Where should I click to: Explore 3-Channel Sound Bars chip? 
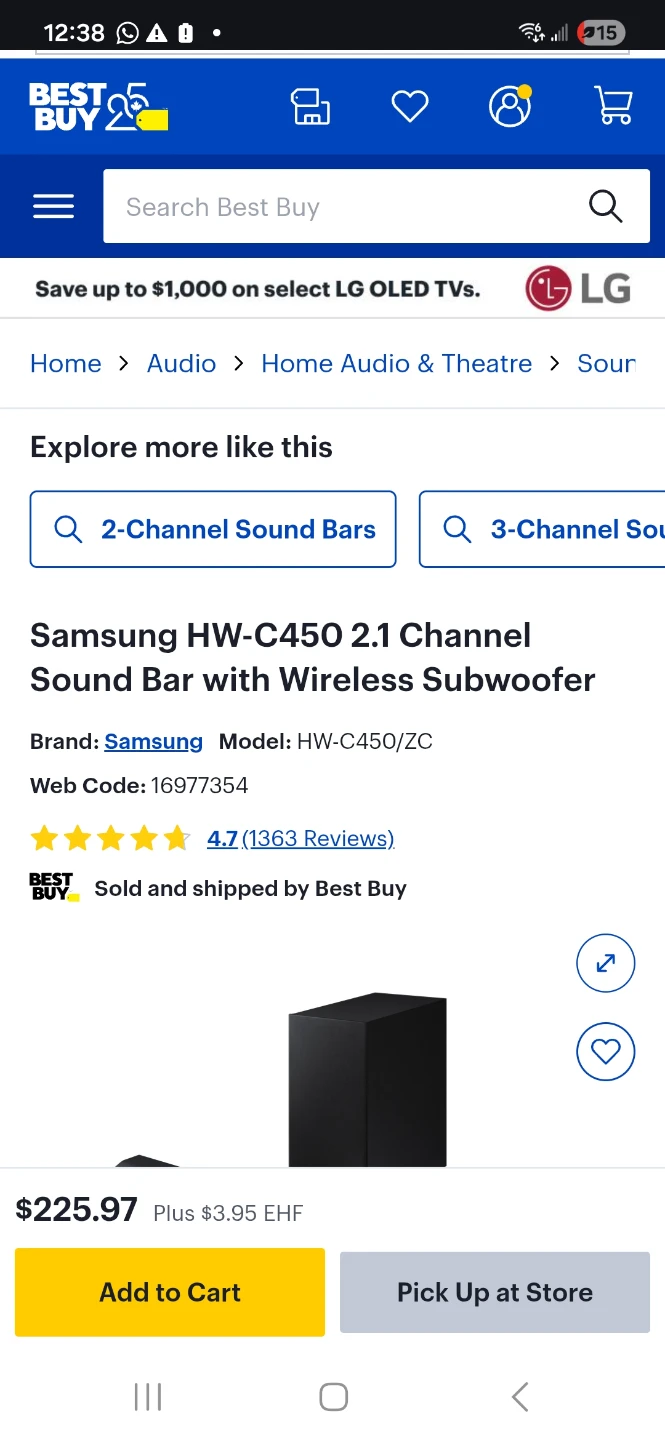[x=545, y=529]
